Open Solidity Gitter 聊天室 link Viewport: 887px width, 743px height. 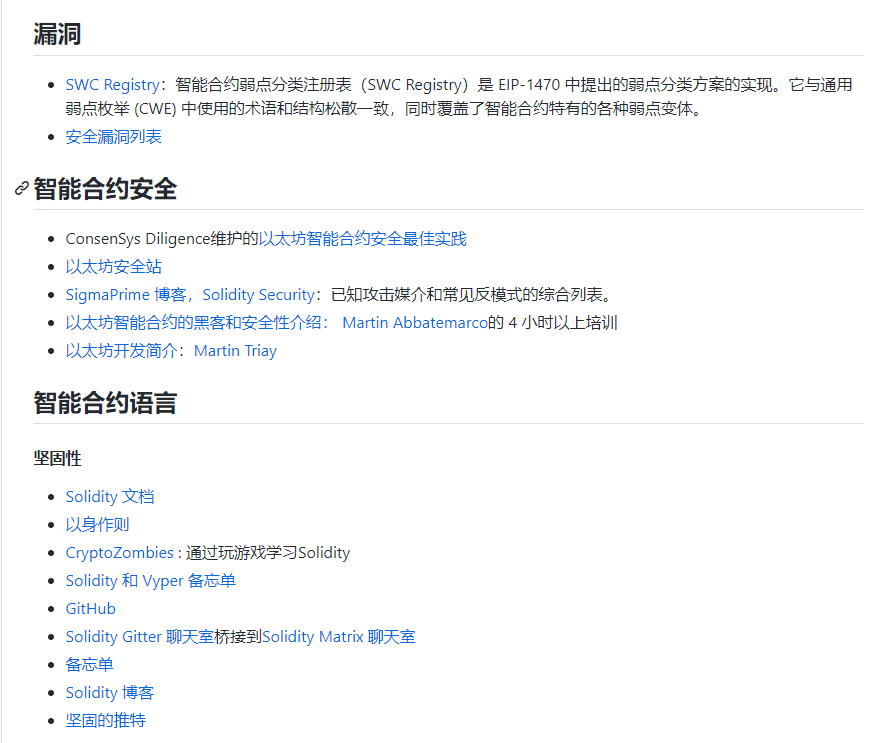[x=140, y=637]
